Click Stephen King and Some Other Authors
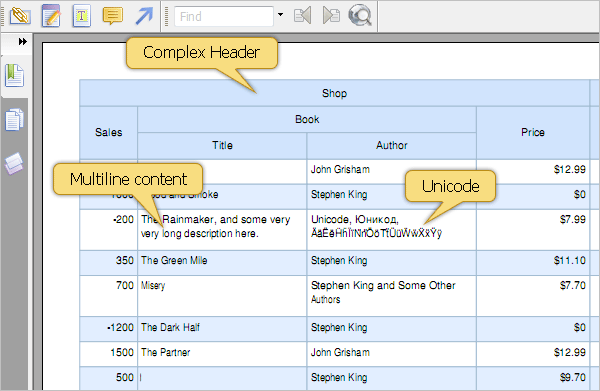 383,292
